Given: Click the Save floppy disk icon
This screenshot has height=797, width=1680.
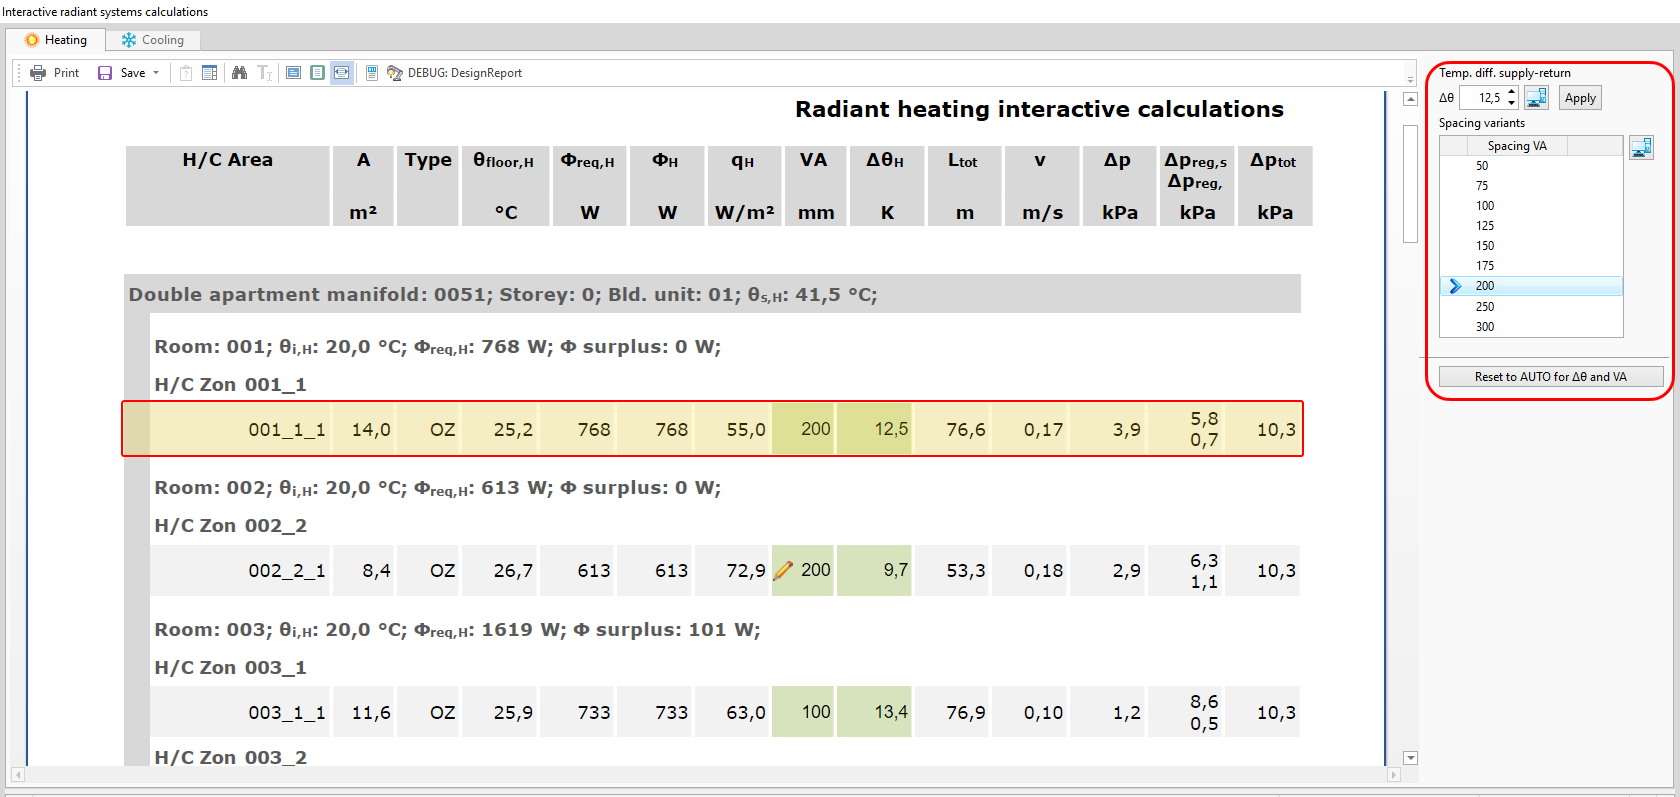Looking at the screenshot, I should point(105,73).
